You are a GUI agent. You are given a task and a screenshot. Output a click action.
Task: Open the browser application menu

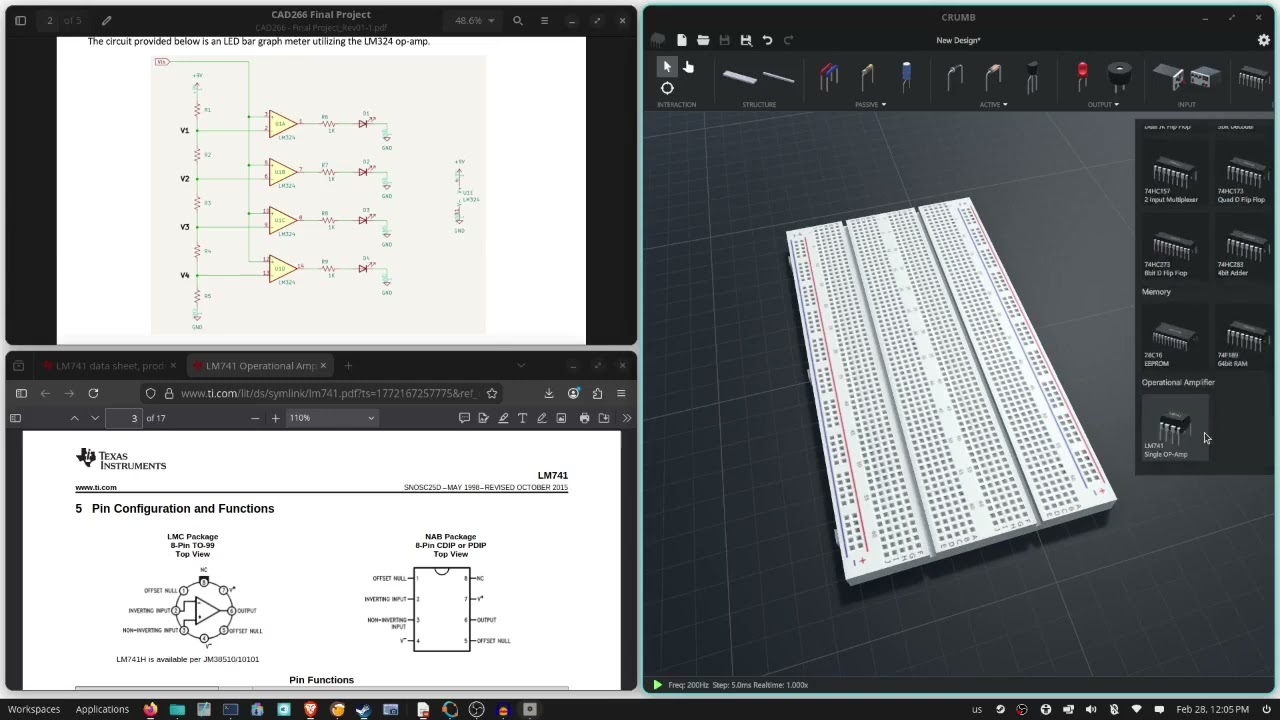coord(621,393)
